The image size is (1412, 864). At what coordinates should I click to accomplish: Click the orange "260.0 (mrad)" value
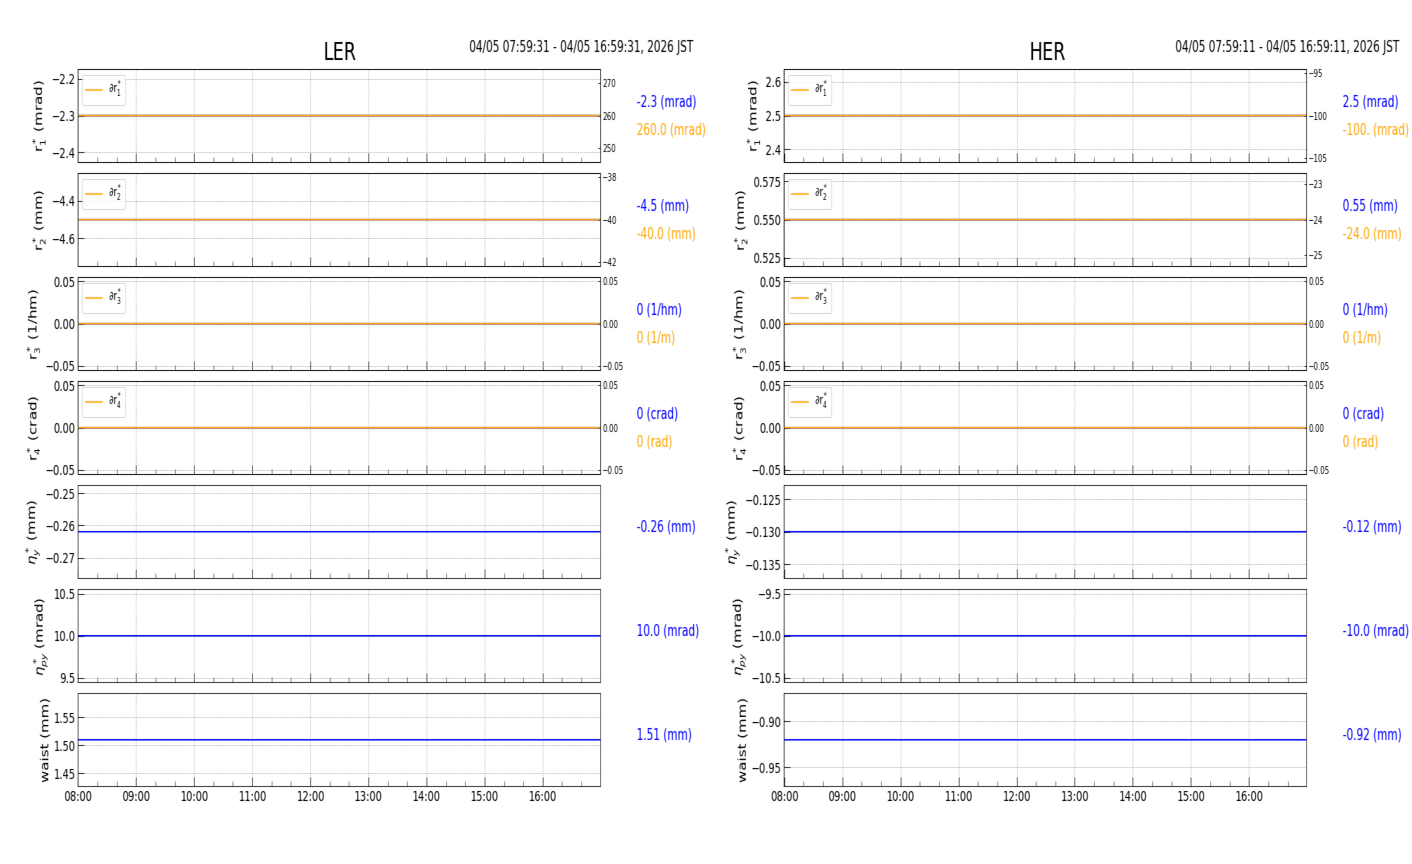coord(671,130)
